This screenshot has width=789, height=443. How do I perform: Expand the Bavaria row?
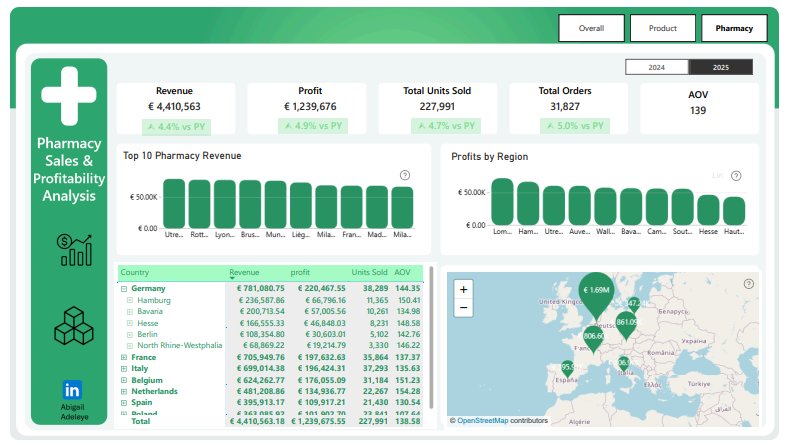130,312
